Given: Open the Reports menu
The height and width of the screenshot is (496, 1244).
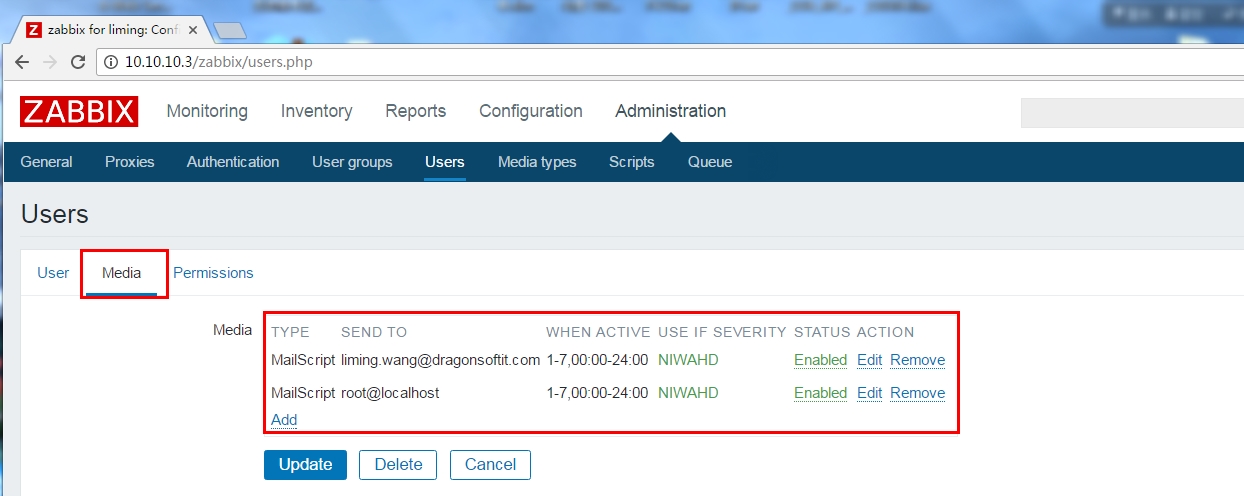Looking at the screenshot, I should pos(416,111).
